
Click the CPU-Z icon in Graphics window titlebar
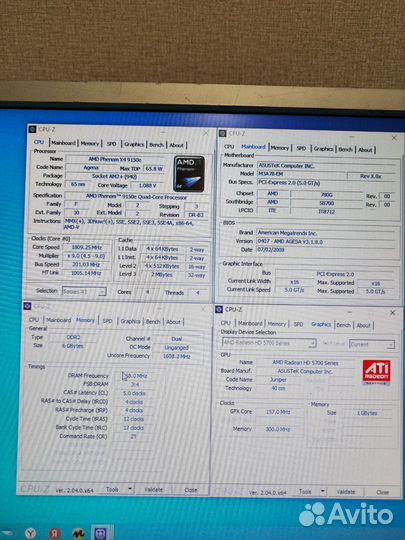pyautogui.click(x=219, y=309)
